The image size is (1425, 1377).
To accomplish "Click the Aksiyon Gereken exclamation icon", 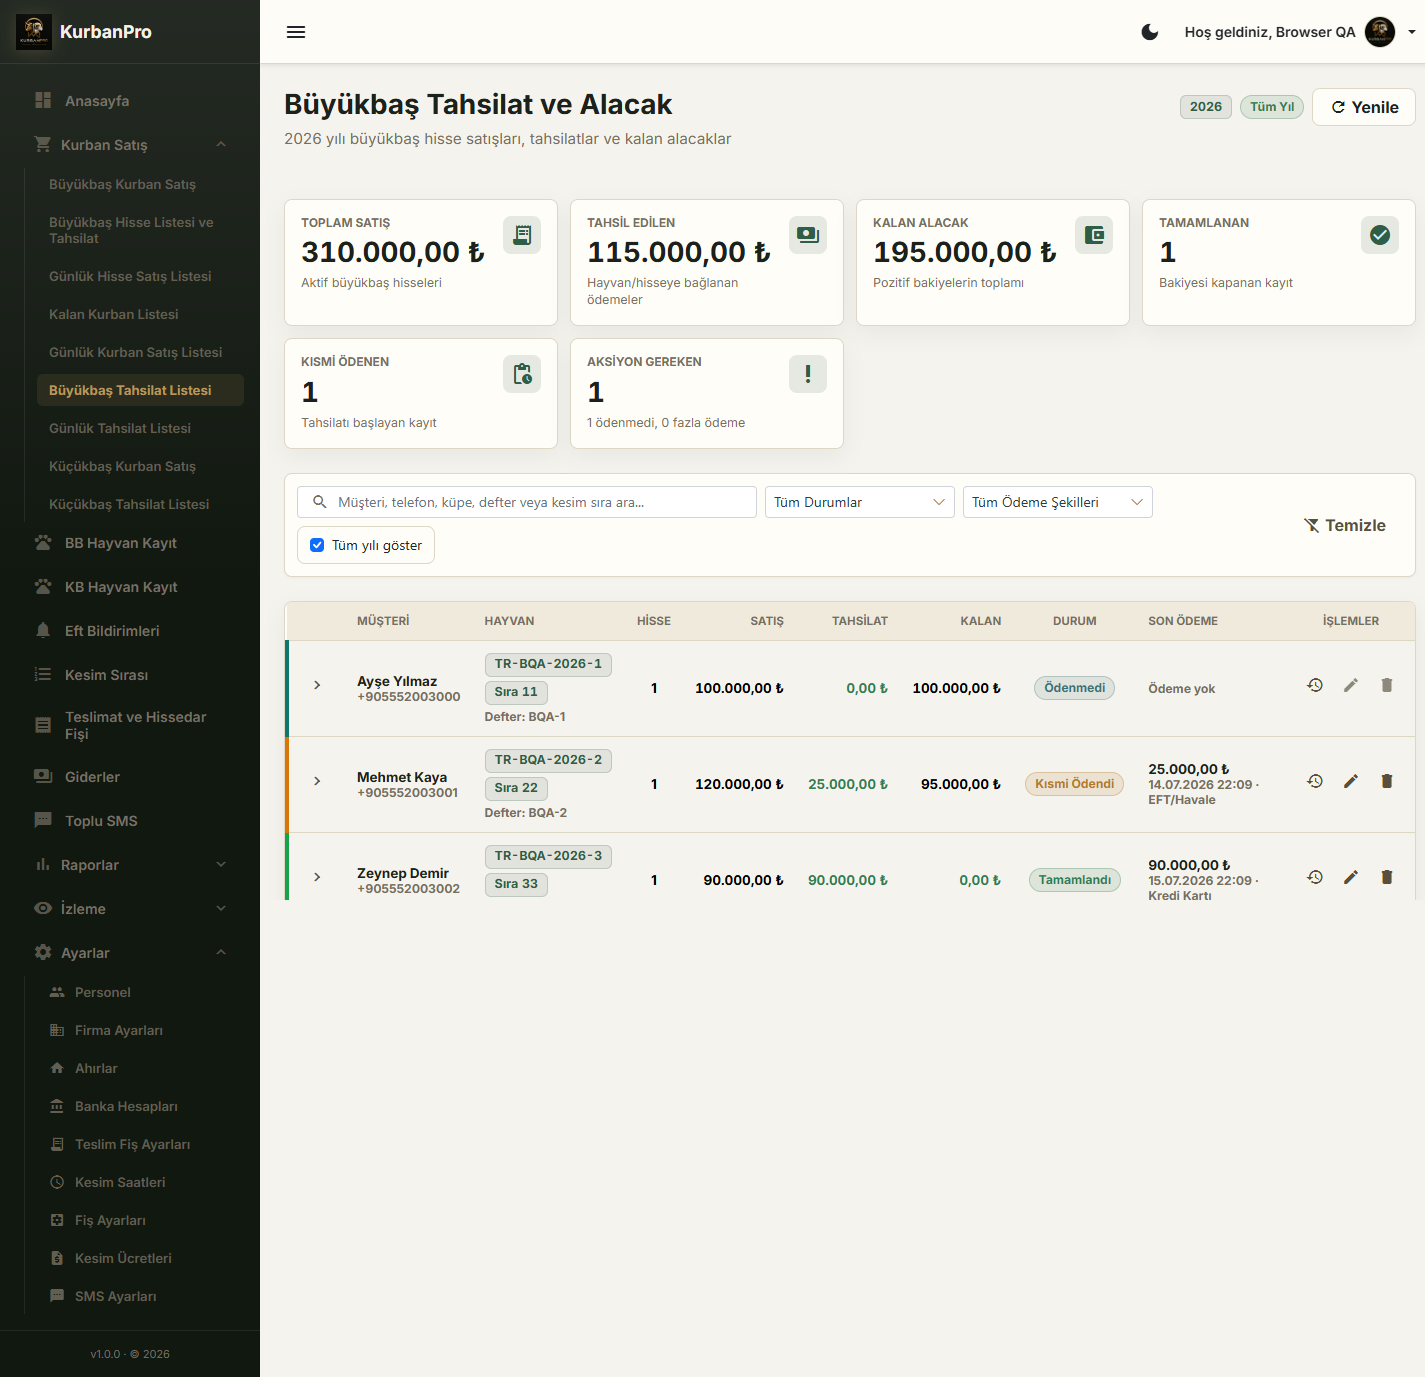I will (808, 374).
